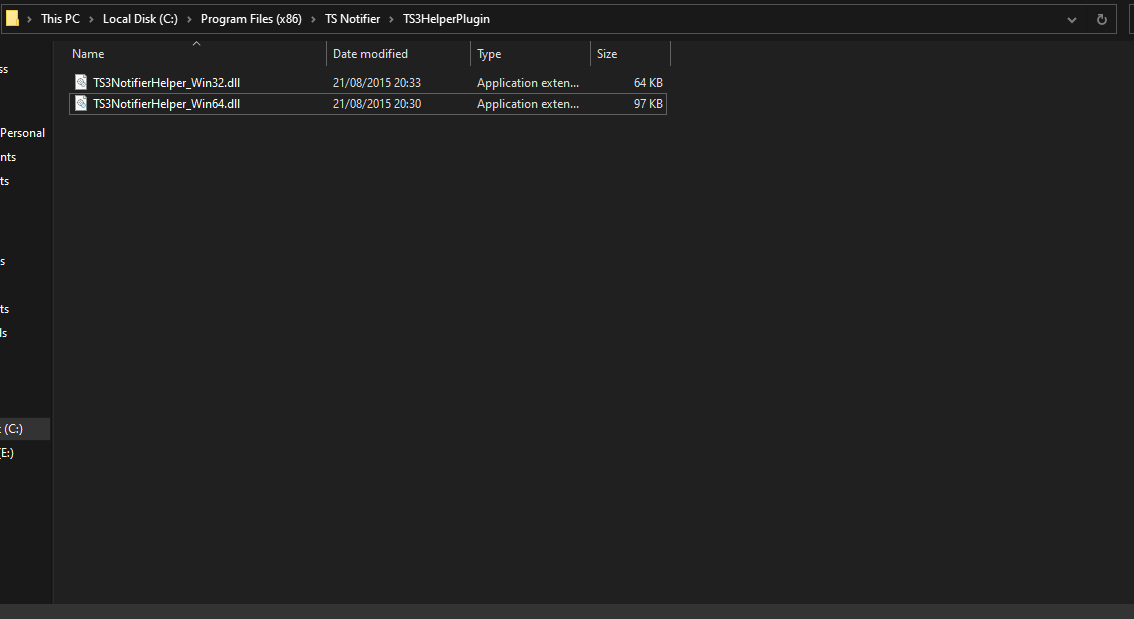Click date 21/08/2015 20:30 cell
The height and width of the screenshot is (619, 1134).
pyautogui.click(x=377, y=104)
